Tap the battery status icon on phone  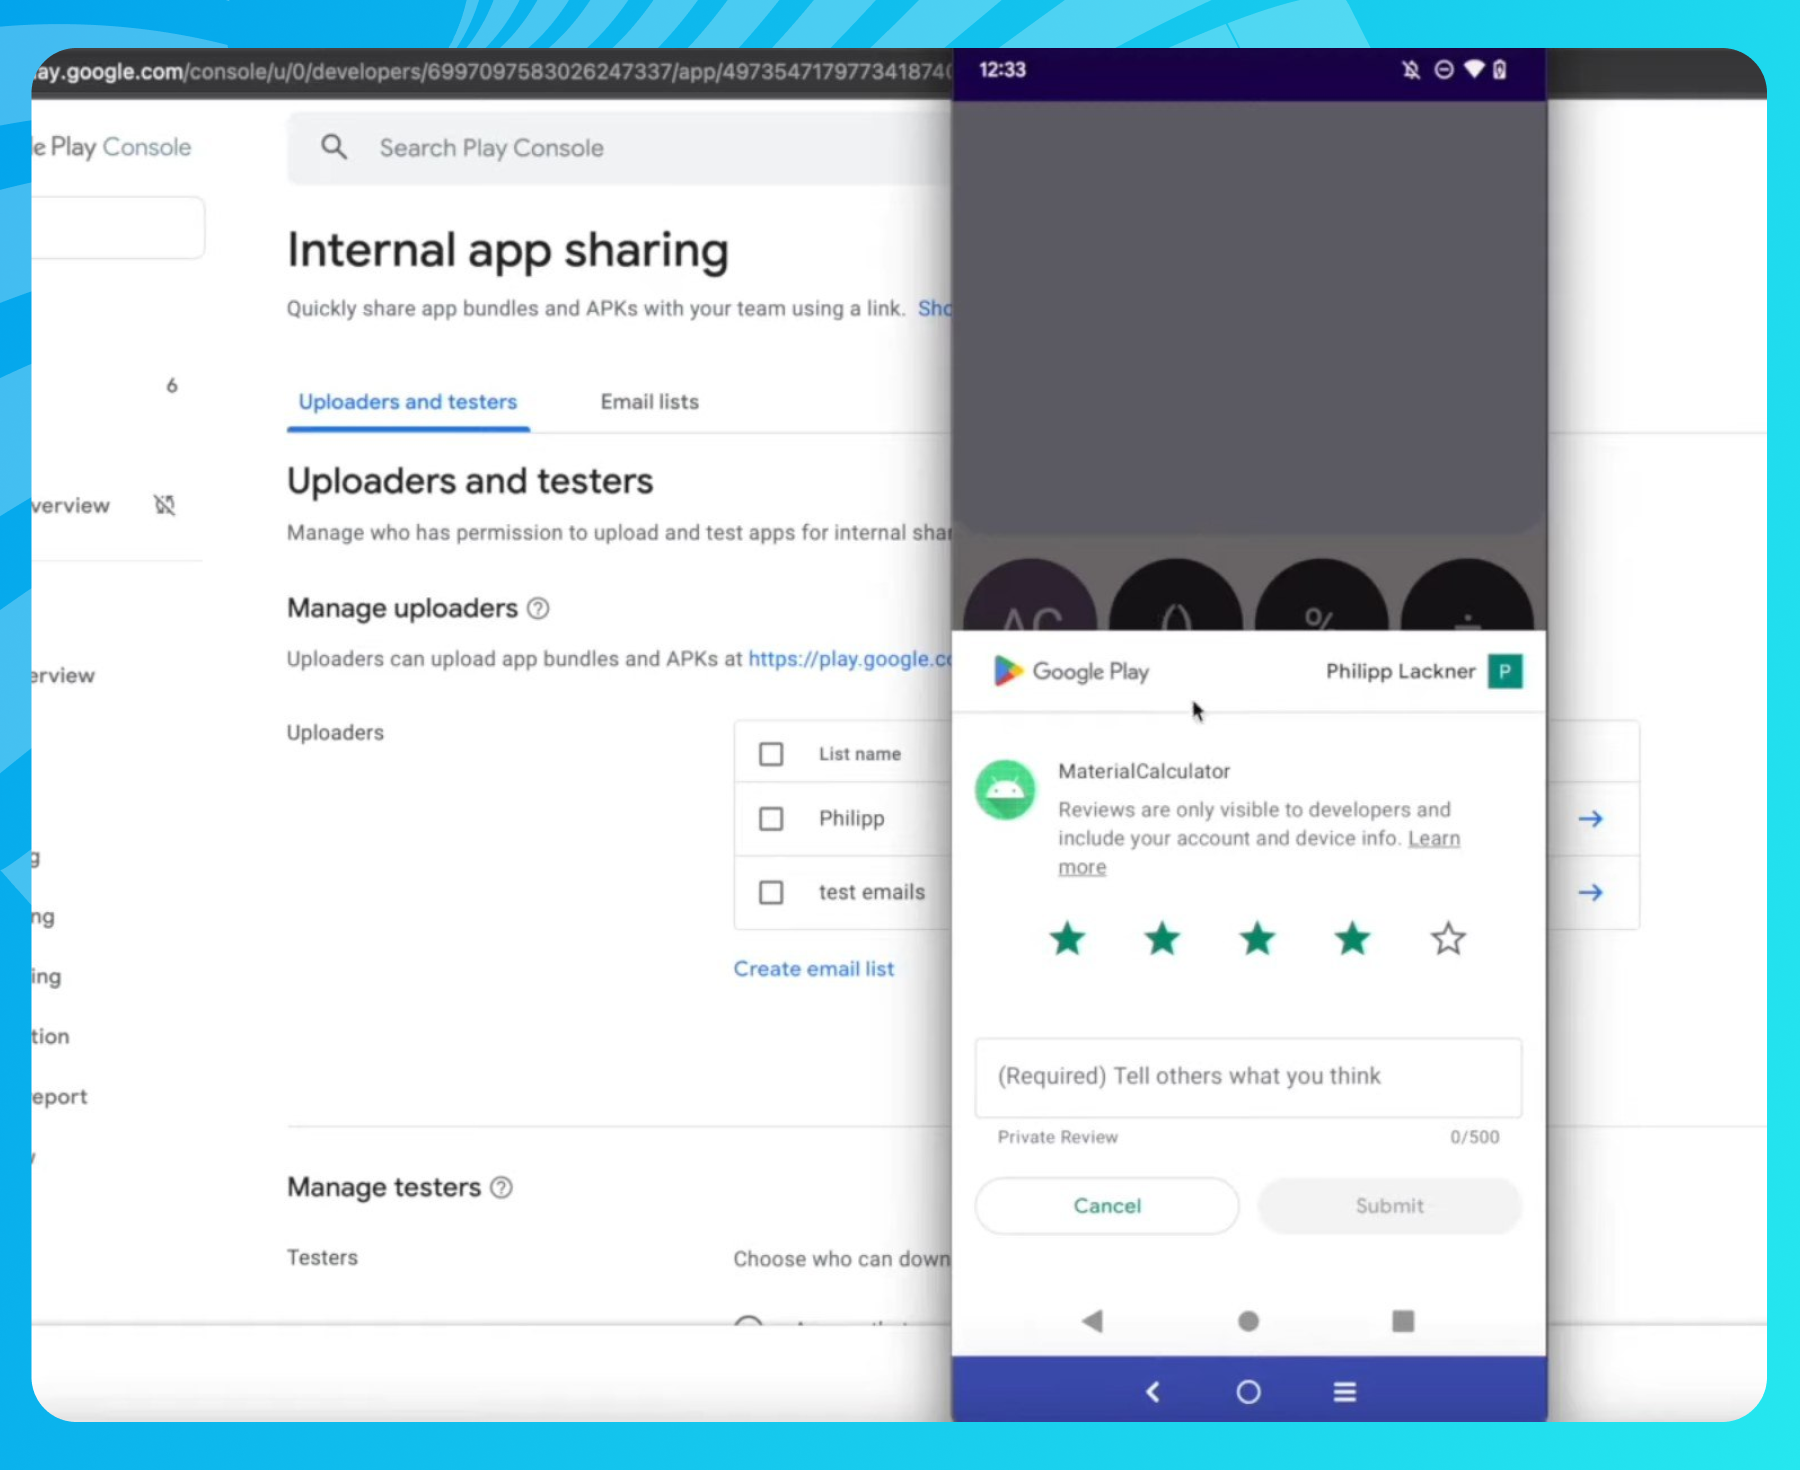pyautogui.click(x=1500, y=70)
